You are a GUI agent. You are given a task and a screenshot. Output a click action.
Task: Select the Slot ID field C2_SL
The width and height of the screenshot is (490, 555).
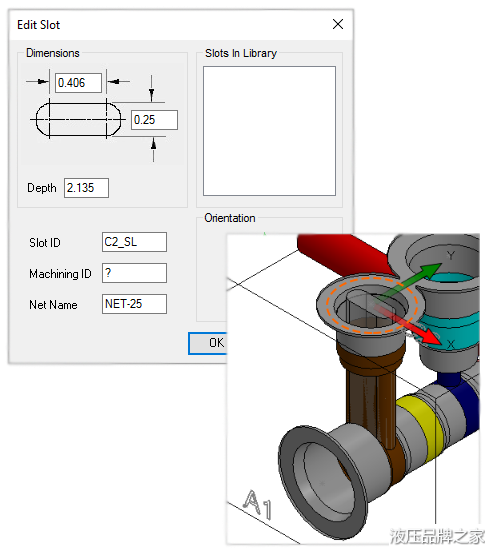(134, 242)
